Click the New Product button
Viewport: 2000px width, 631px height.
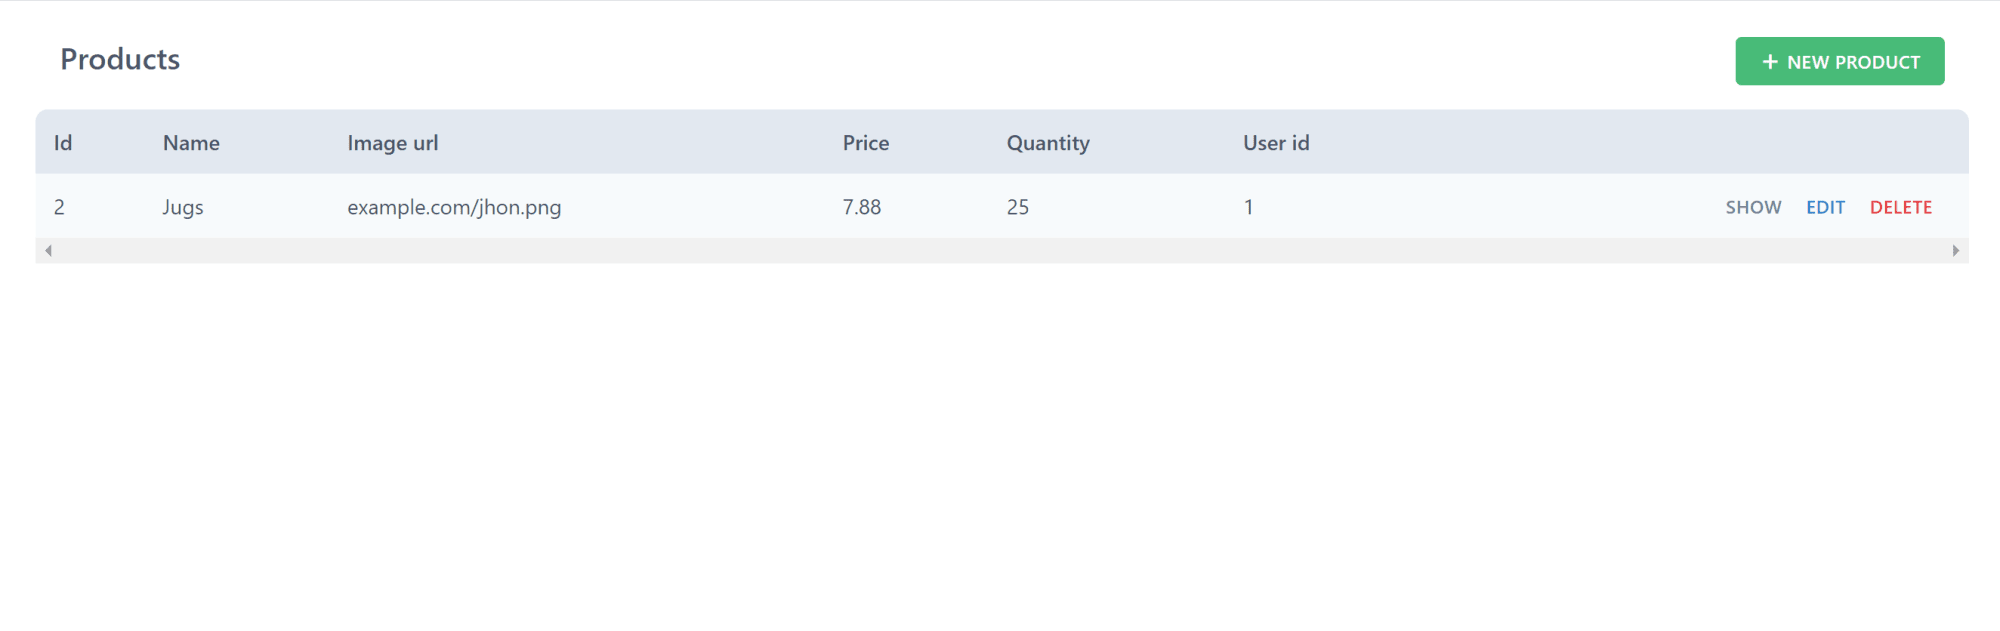[1839, 61]
